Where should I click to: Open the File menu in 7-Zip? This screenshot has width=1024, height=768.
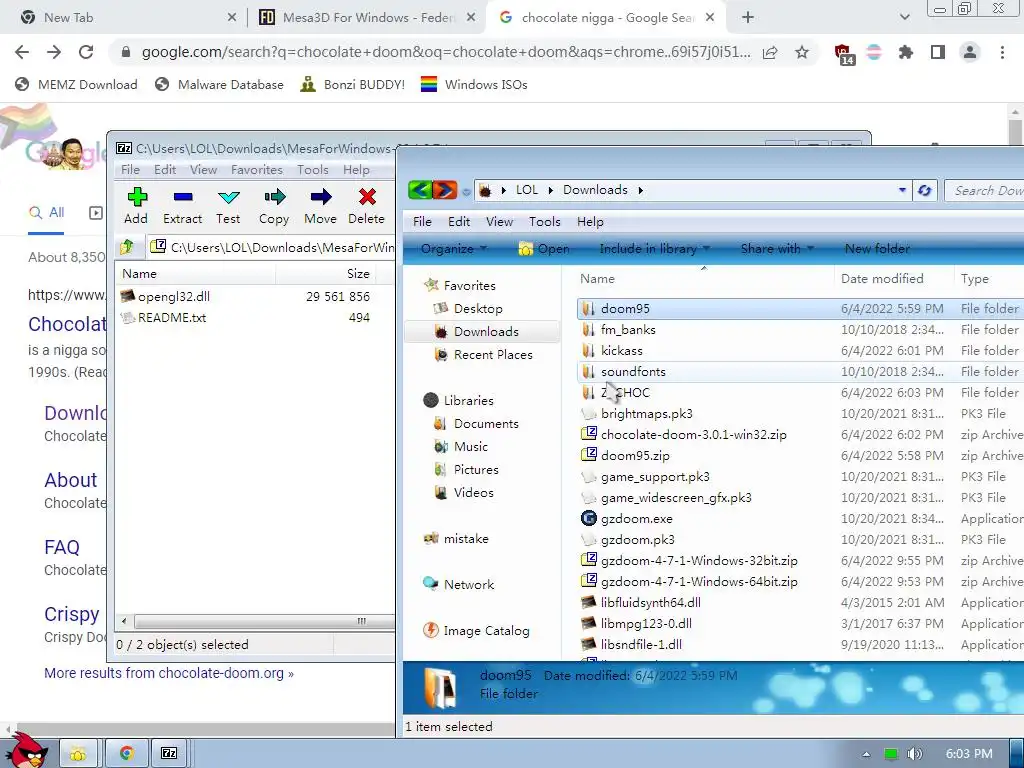130,170
